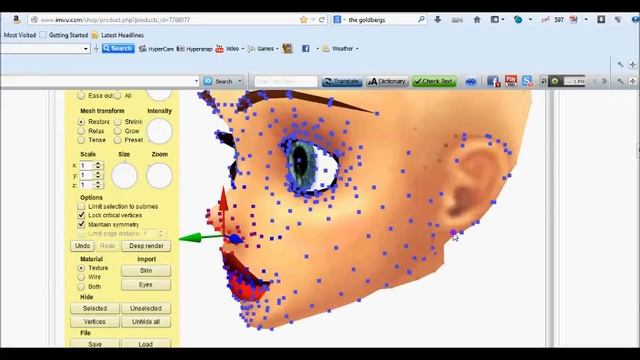Open the downloads arrow icon
The height and width of the screenshot is (360, 640).
(438, 19)
